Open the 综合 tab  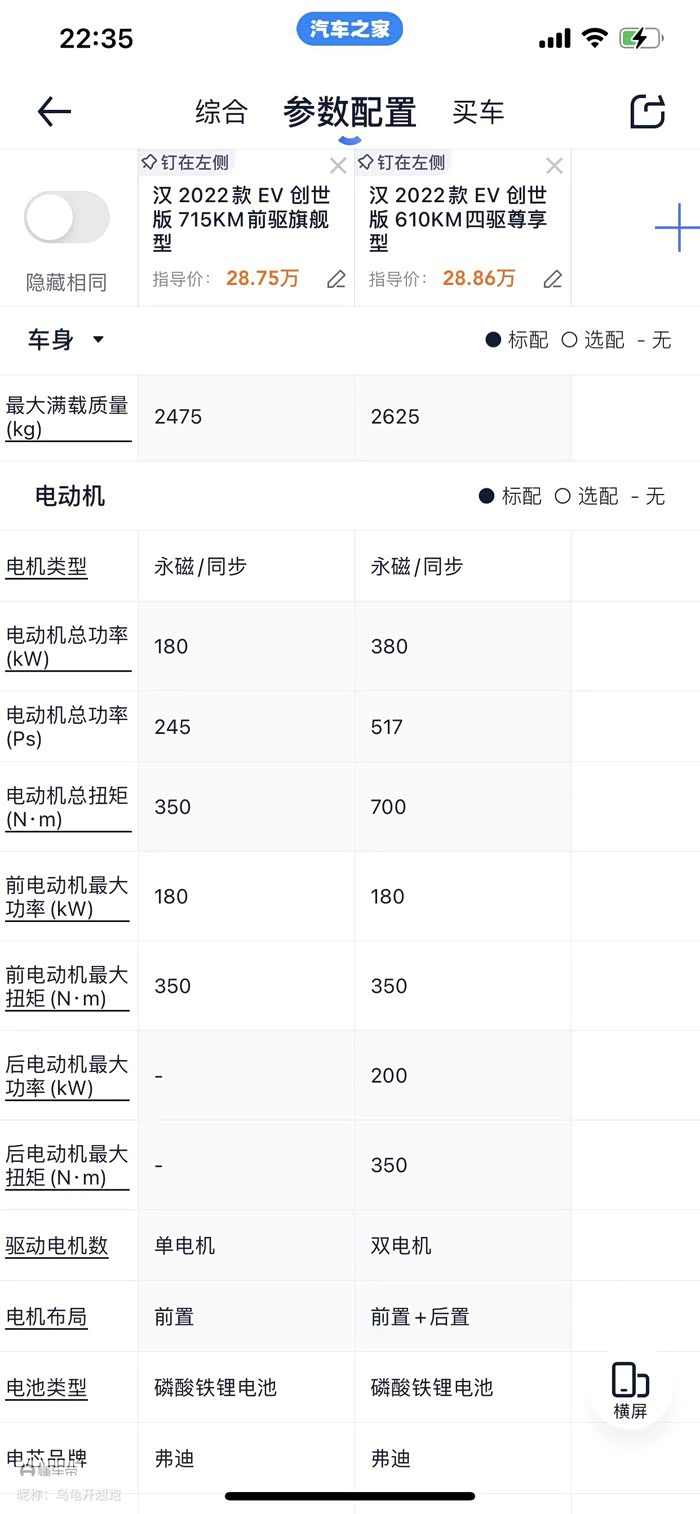pyautogui.click(x=221, y=111)
